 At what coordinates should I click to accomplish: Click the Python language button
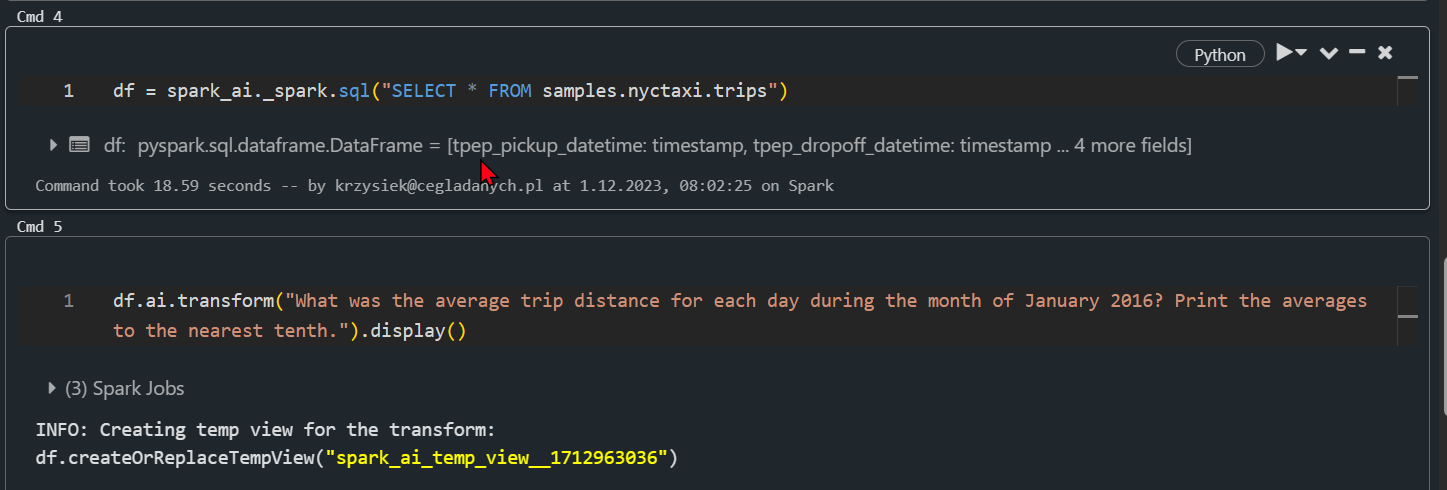coord(1219,55)
